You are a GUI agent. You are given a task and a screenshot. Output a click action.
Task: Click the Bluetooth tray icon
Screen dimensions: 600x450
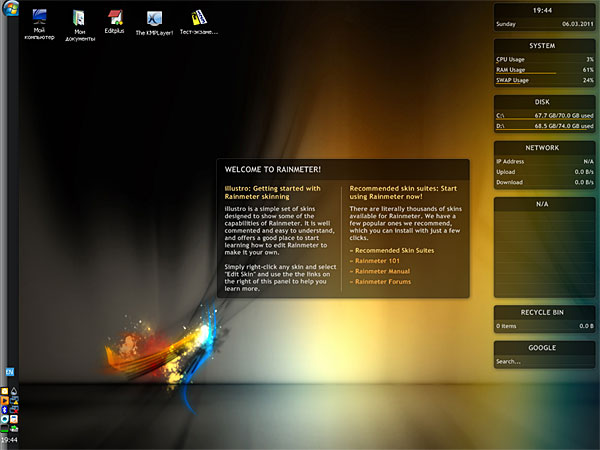pos(5,410)
